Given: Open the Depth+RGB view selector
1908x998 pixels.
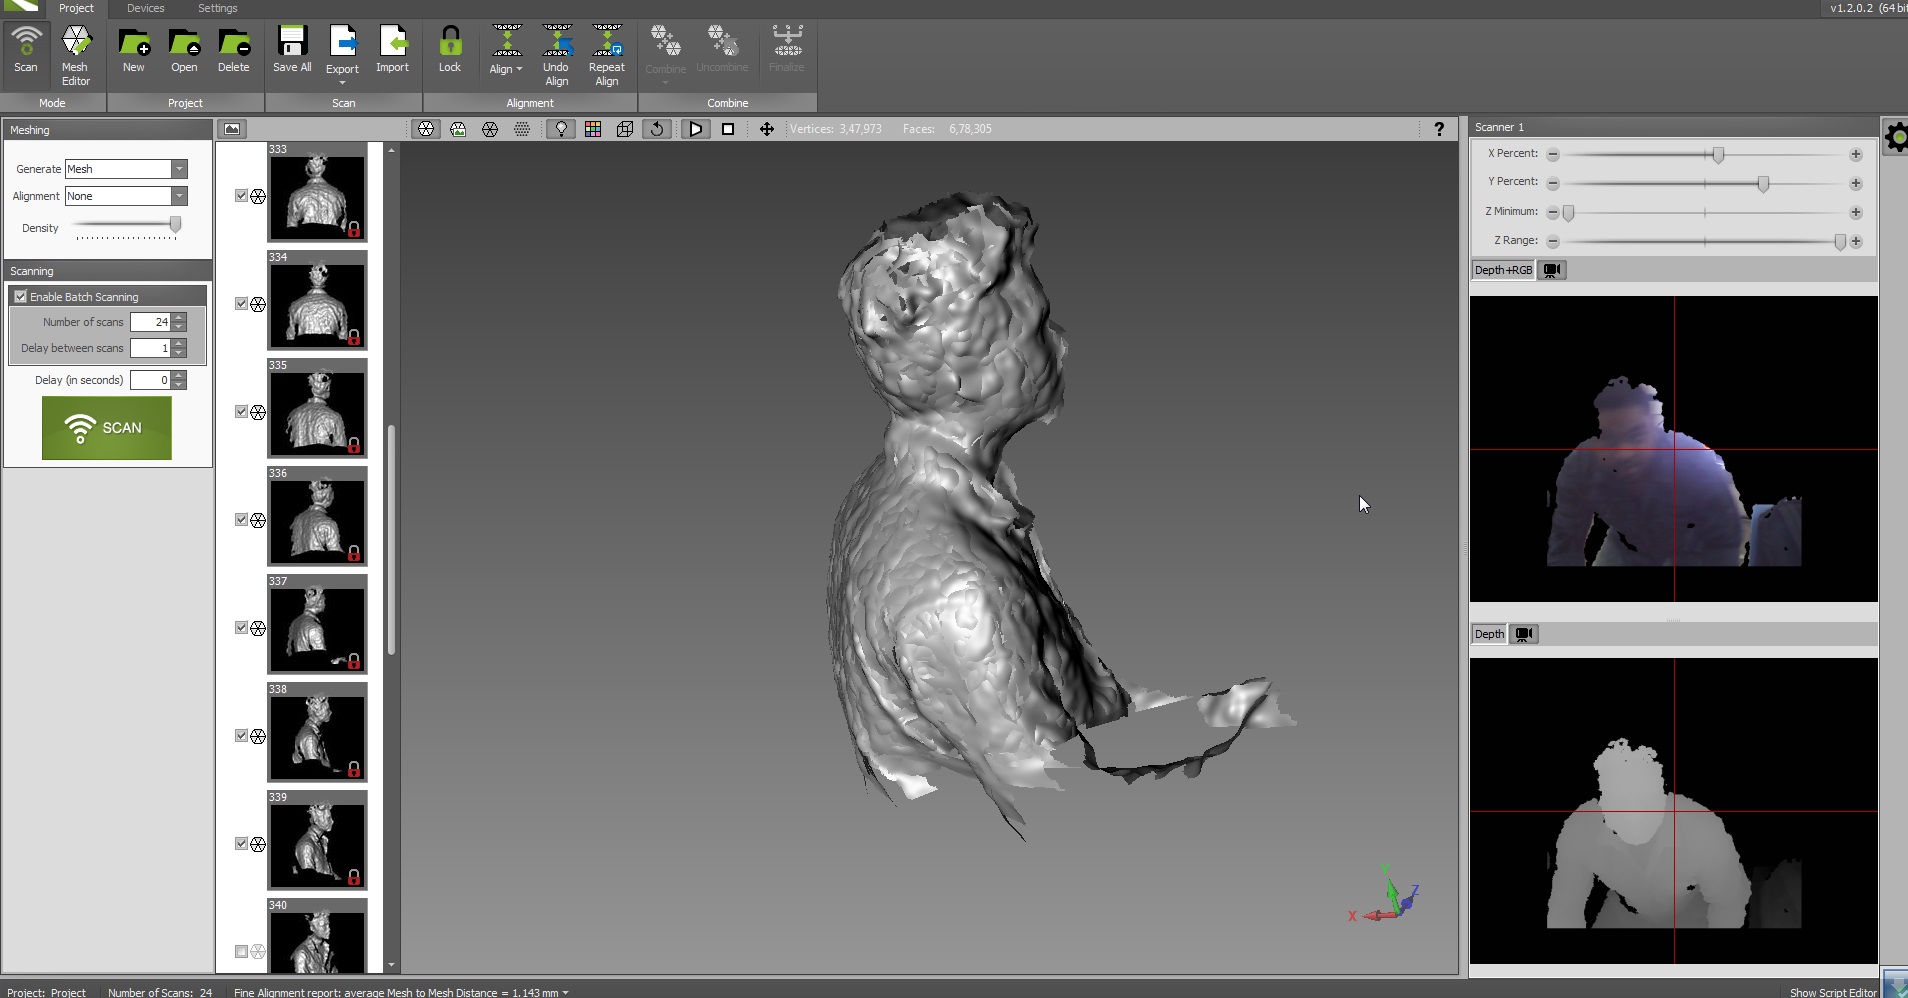Looking at the screenshot, I should pos(1503,270).
